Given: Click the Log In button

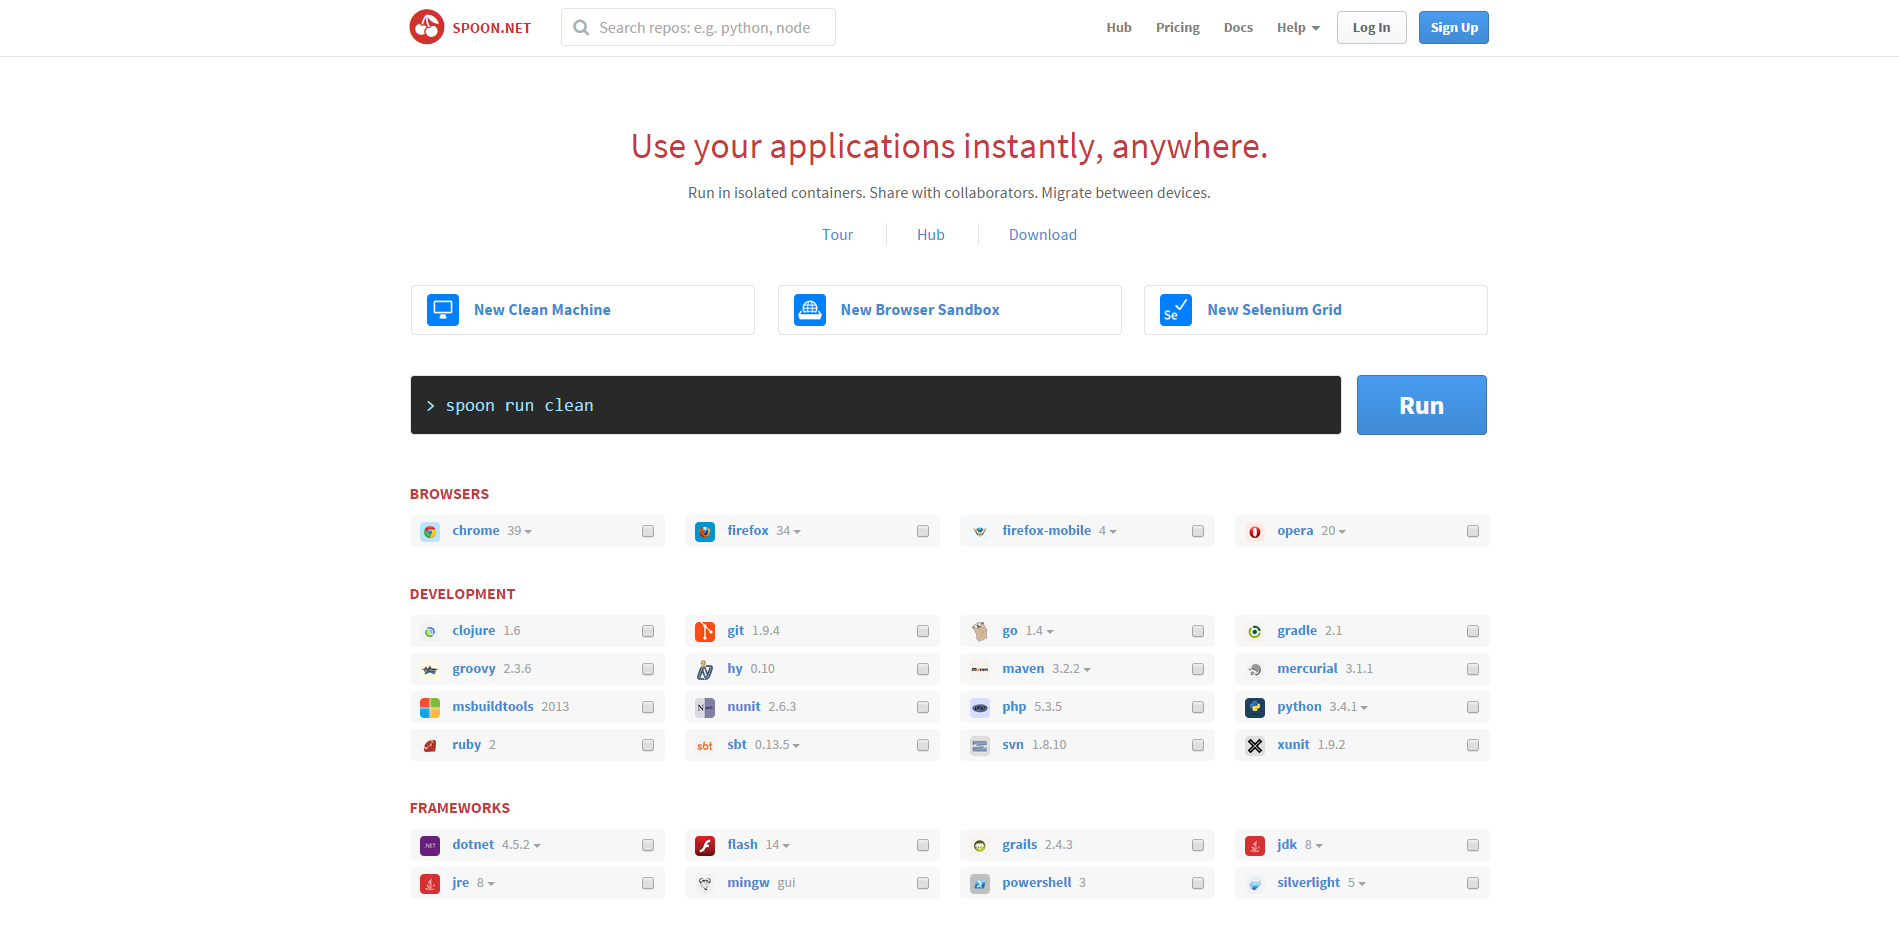Looking at the screenshot, I should tap(1372, 28).
